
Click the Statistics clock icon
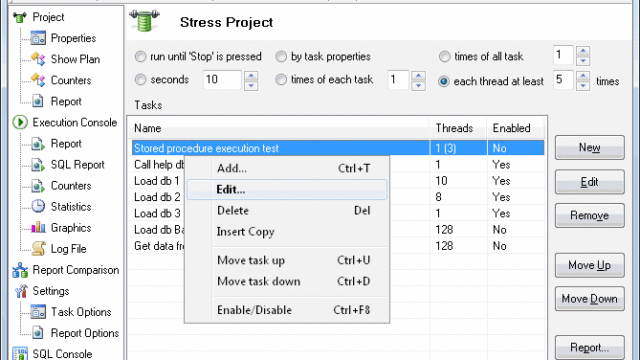point(38,207)
